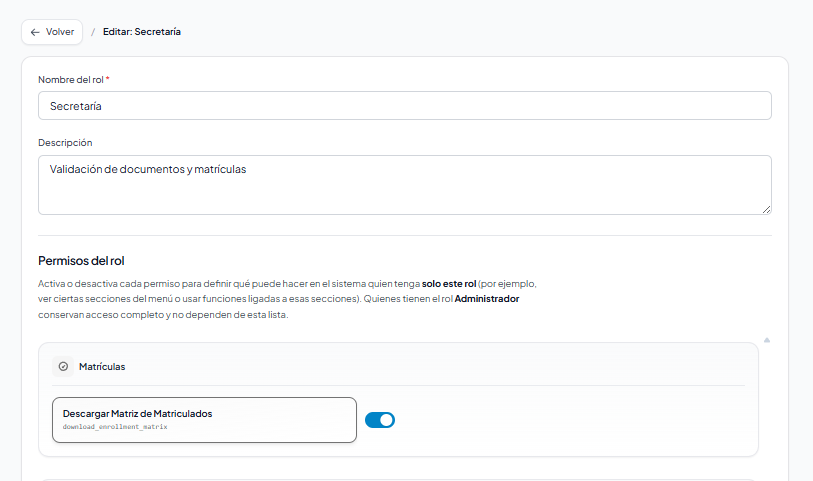Focus the Nombre del rol field
This screenshot has height=481, width=813.
coord(404,106)
